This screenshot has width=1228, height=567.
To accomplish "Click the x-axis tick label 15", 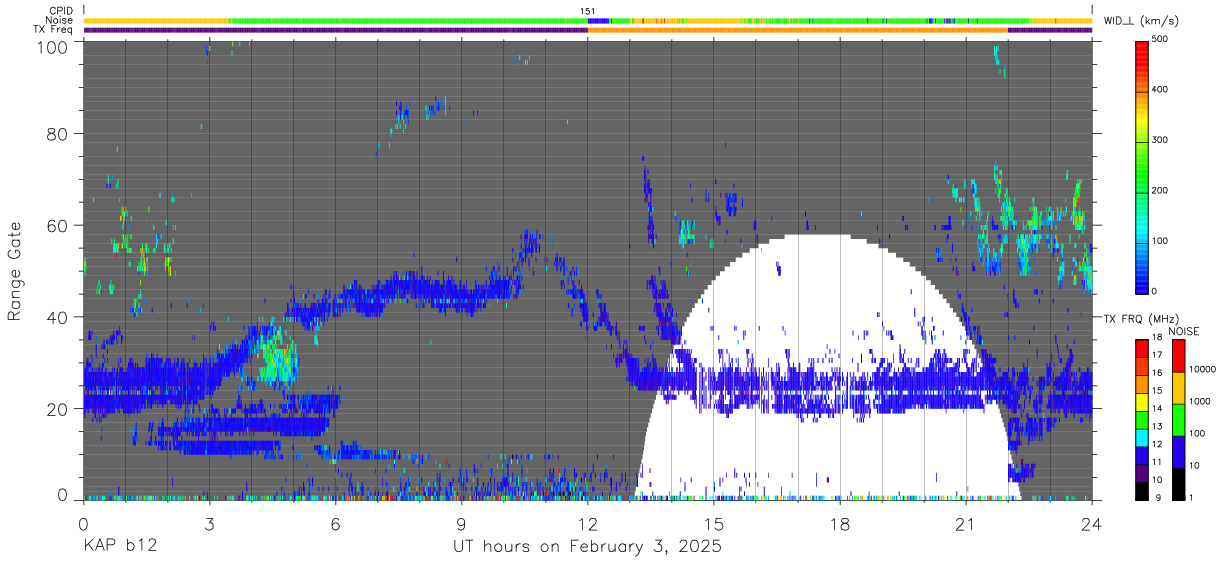I will (714, 523).
